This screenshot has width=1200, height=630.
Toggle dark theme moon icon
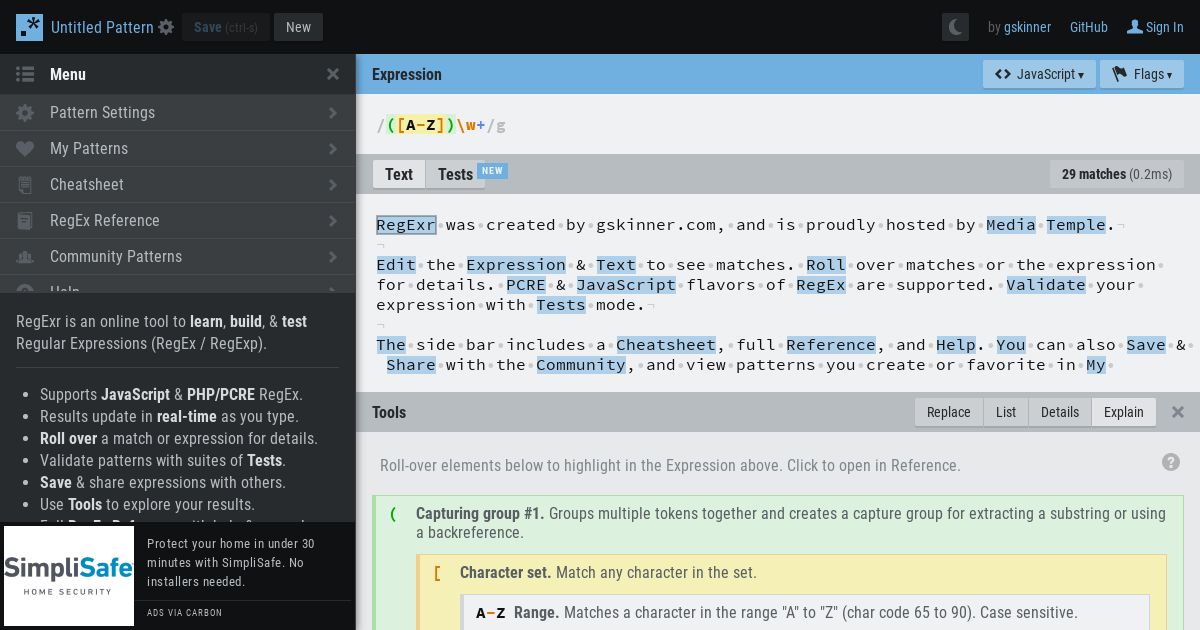pyautogui.click(x=955, y=27)
